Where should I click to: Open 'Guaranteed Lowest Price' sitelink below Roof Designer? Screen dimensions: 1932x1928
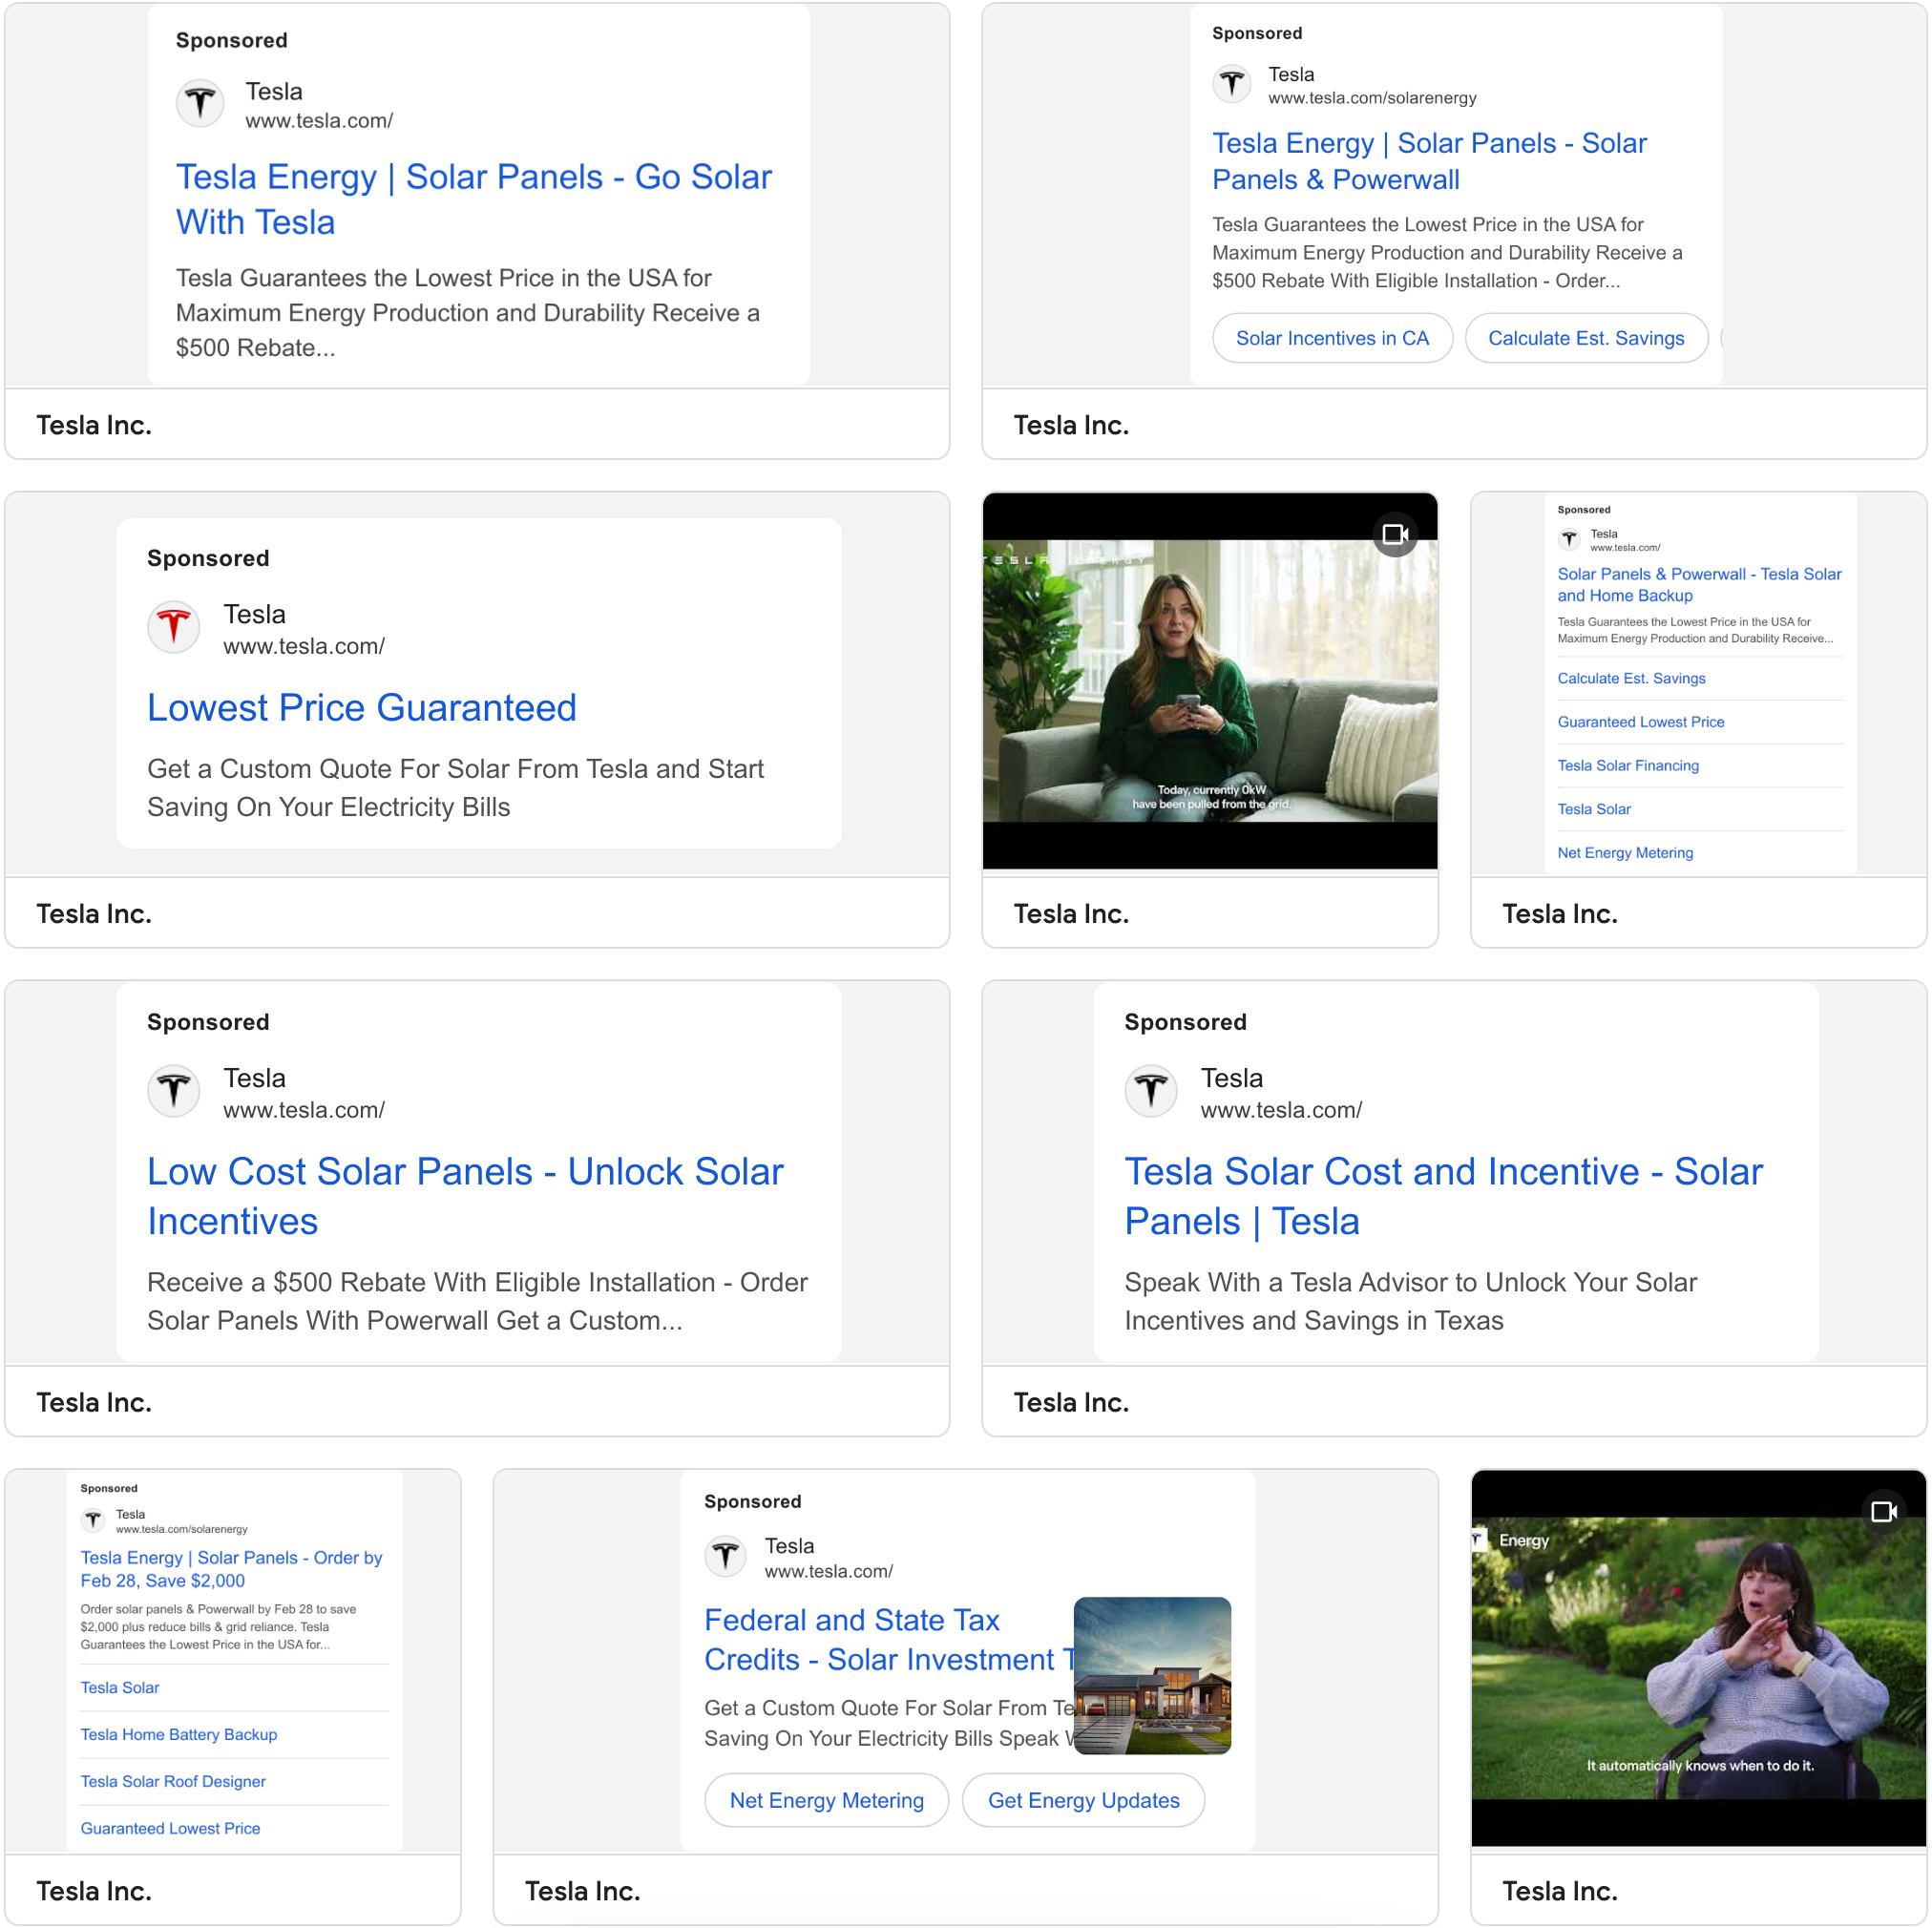[170, 1829]
